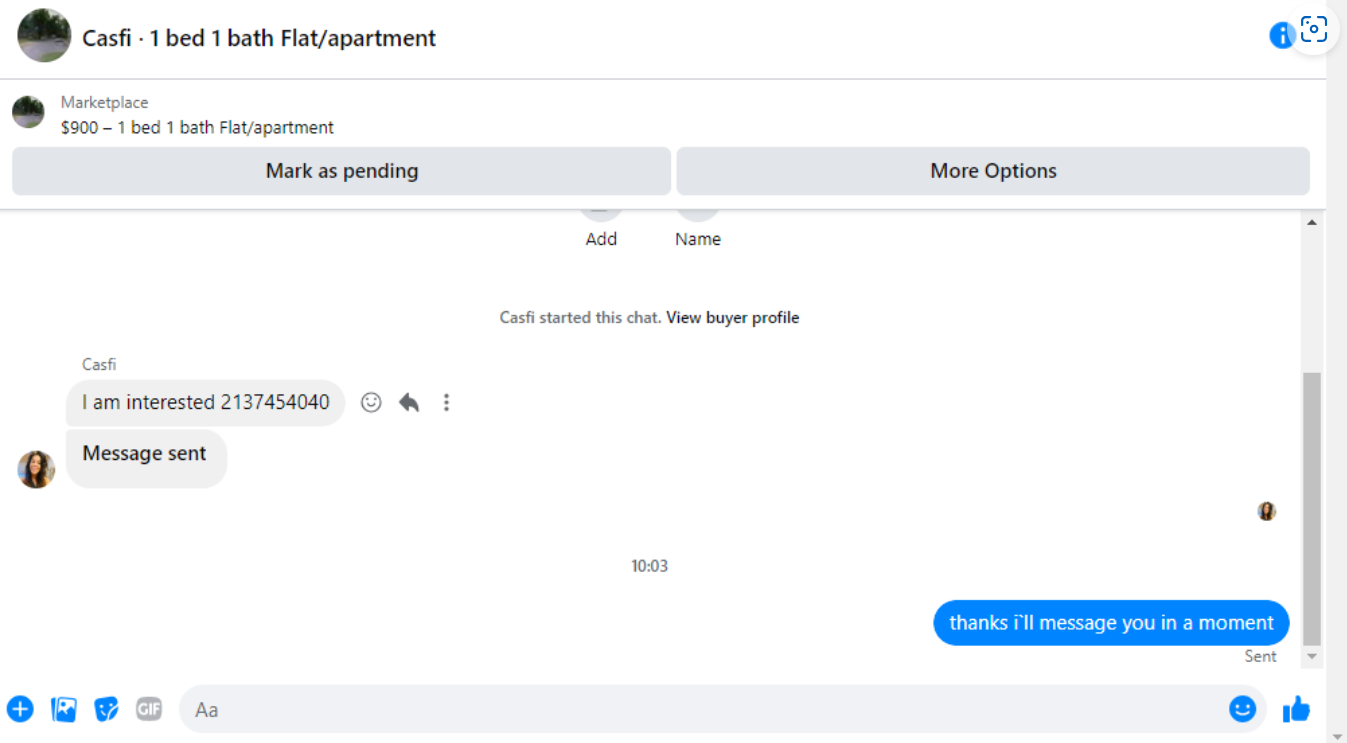Click the "thanks i'll message you" sent bubble
Viewport: 1347px width, 743px height.
click(1111, 623)
